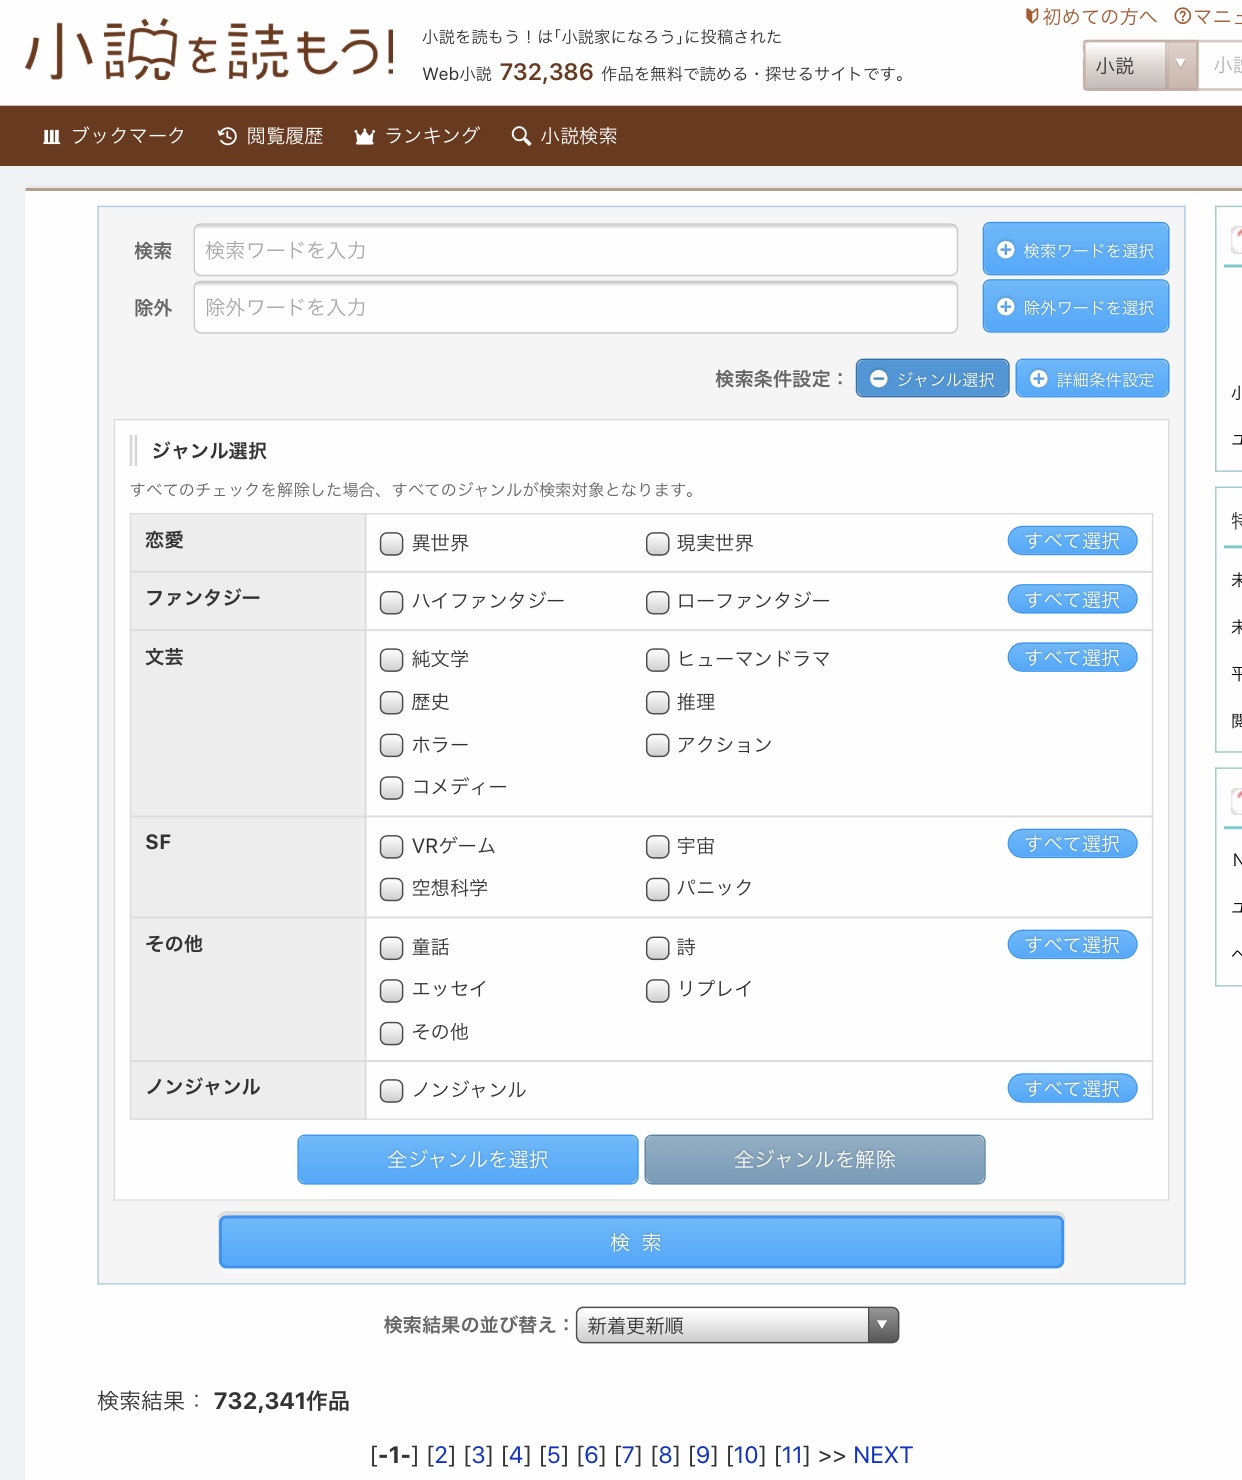
Task: Click plus icon on 検索ワードを選択 button
Action: 1006,250
